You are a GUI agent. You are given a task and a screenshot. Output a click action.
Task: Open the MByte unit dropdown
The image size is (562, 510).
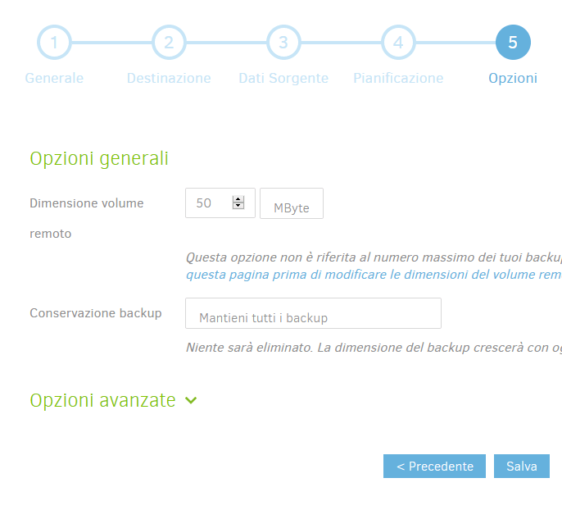tap(291, 203)
